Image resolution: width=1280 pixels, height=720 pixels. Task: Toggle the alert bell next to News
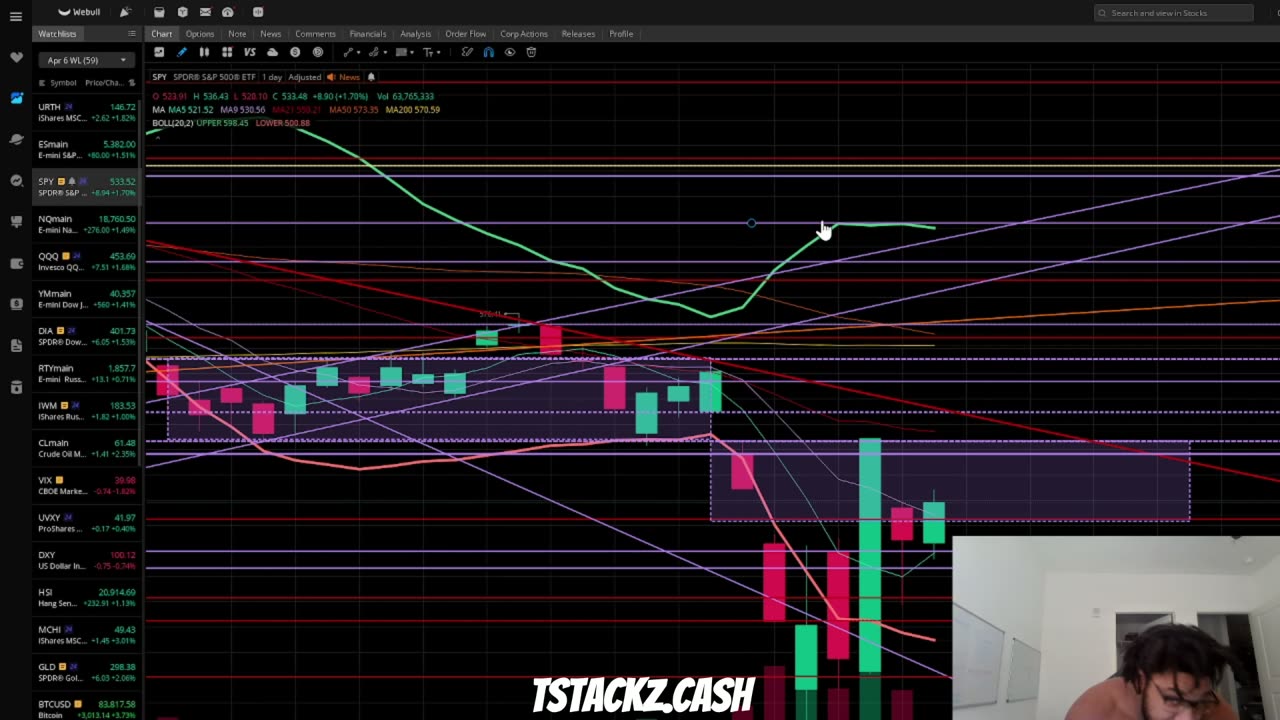(x=371, y=77)
